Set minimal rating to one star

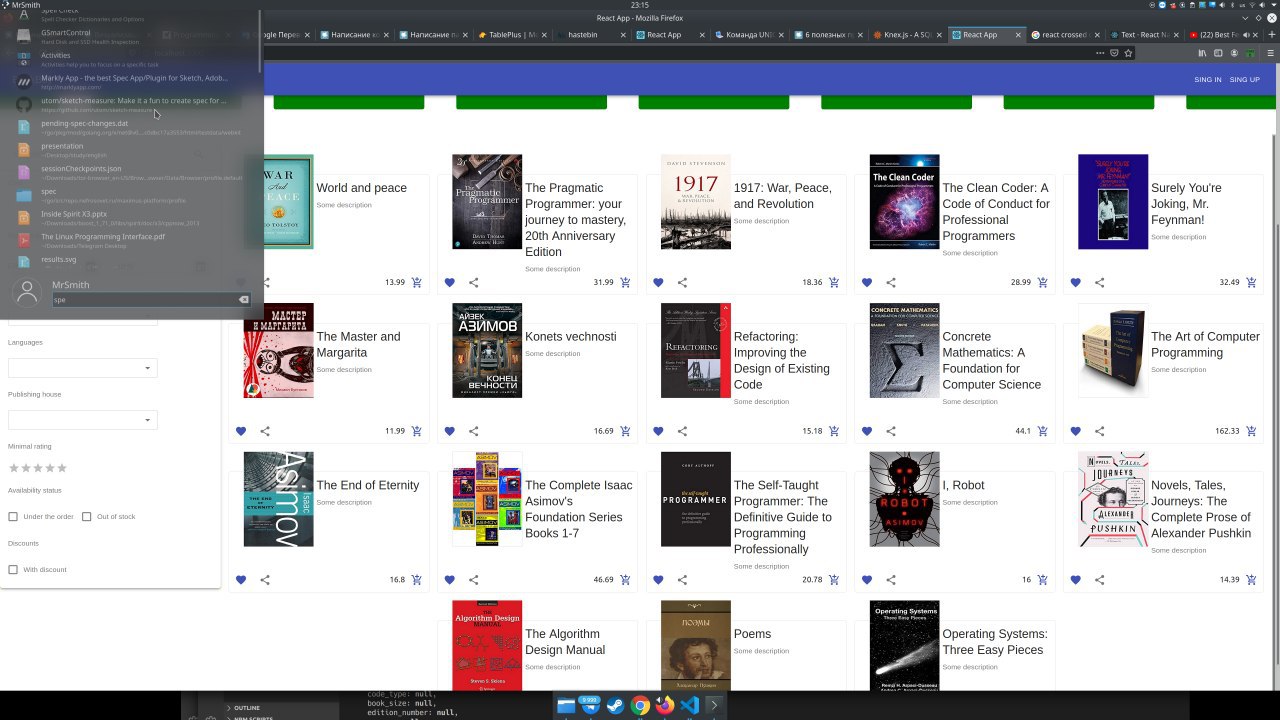[x=14, y=468]
